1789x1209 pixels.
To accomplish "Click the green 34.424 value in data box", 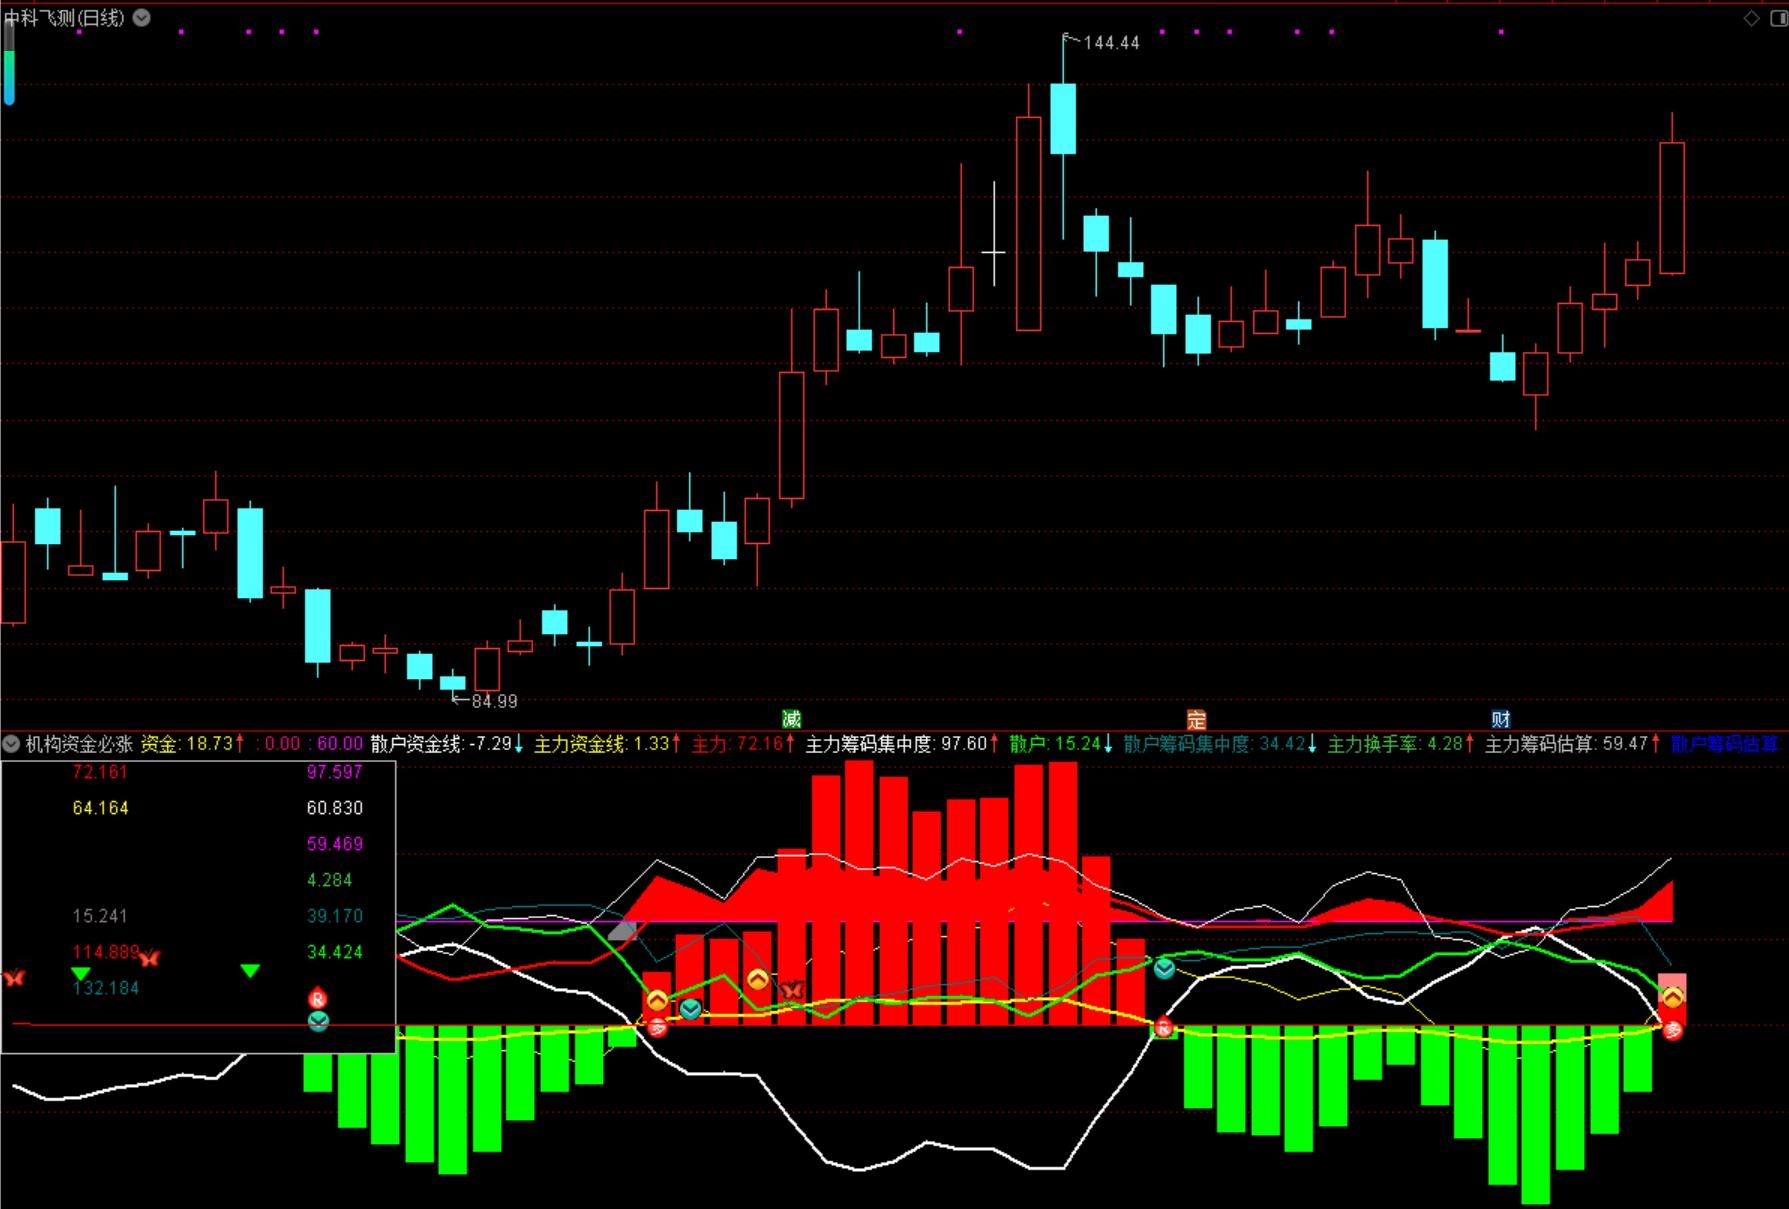I will coord(334,951).
